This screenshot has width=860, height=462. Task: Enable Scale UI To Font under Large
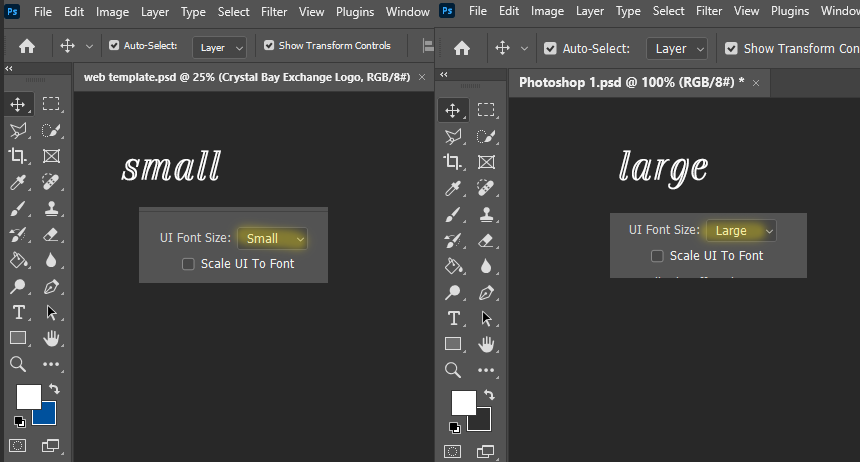coord(657,256)
